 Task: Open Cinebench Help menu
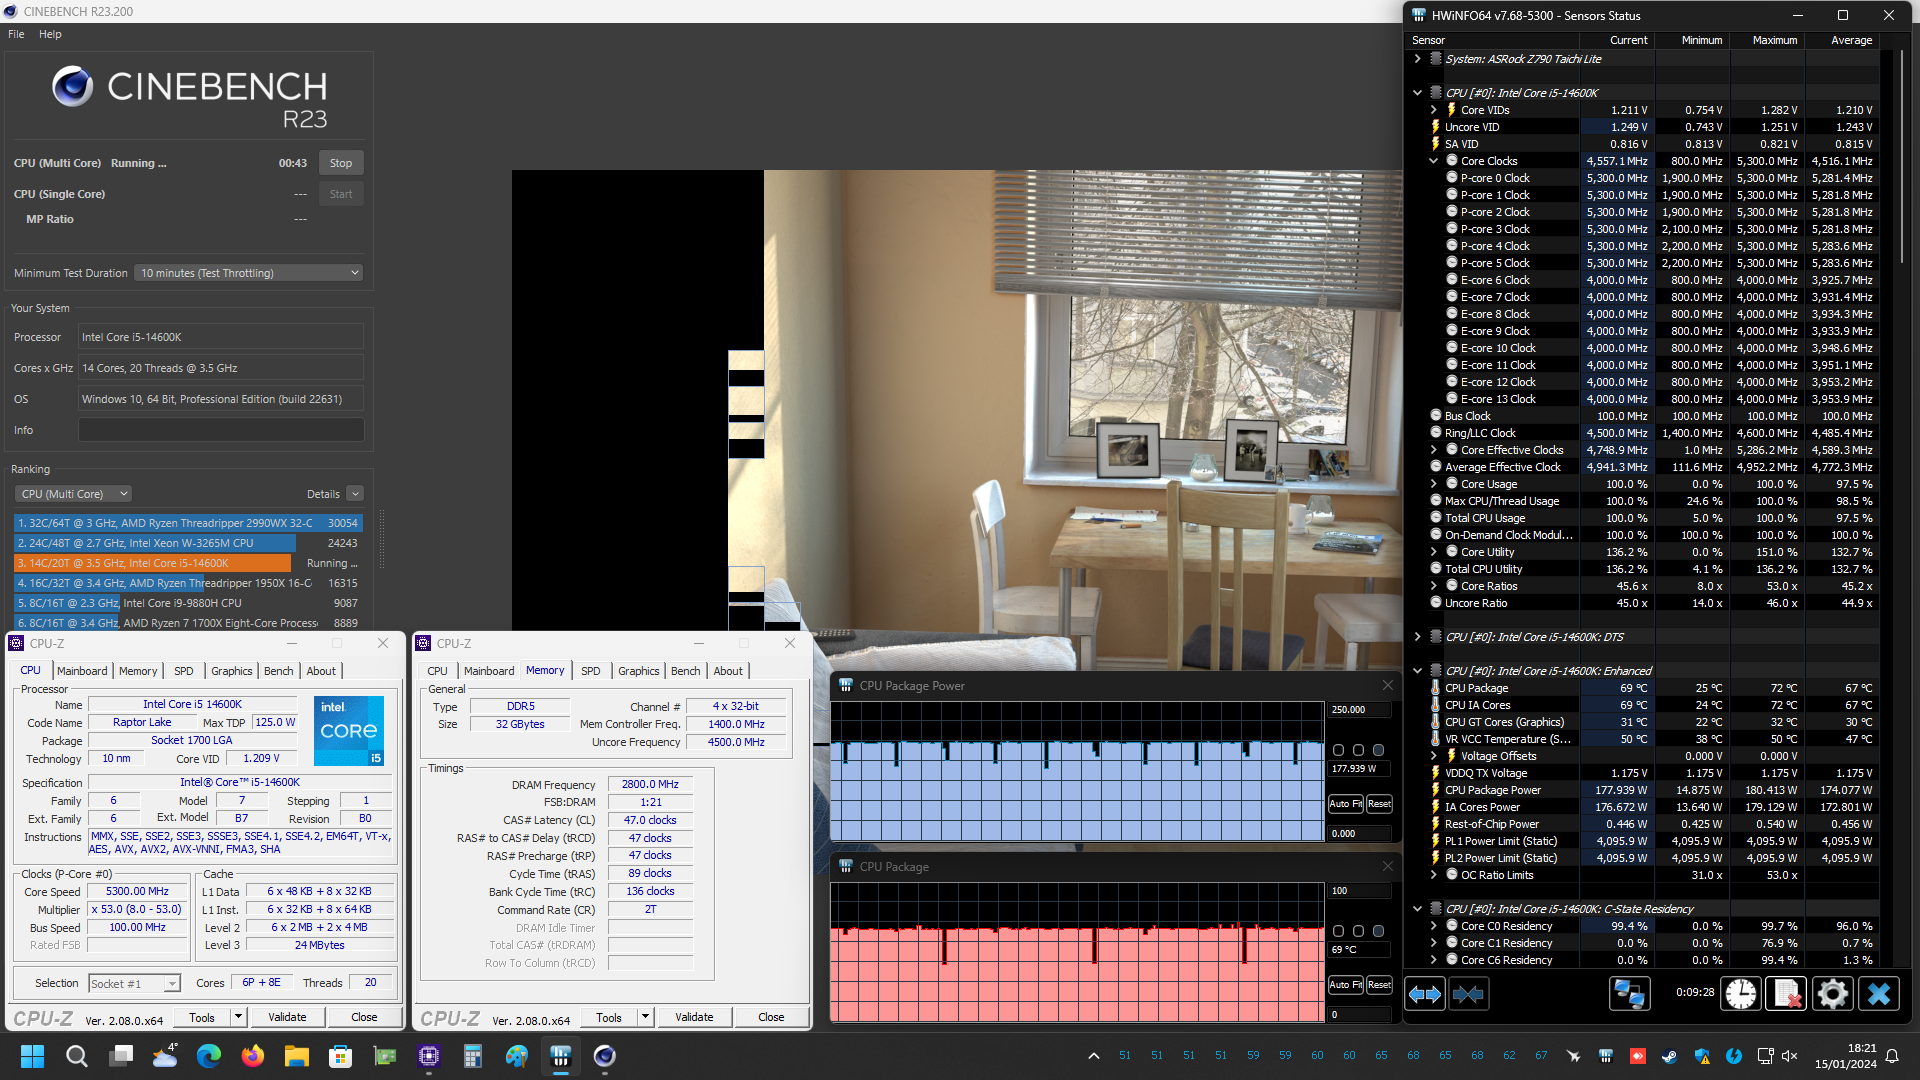(x=50, y=34)
